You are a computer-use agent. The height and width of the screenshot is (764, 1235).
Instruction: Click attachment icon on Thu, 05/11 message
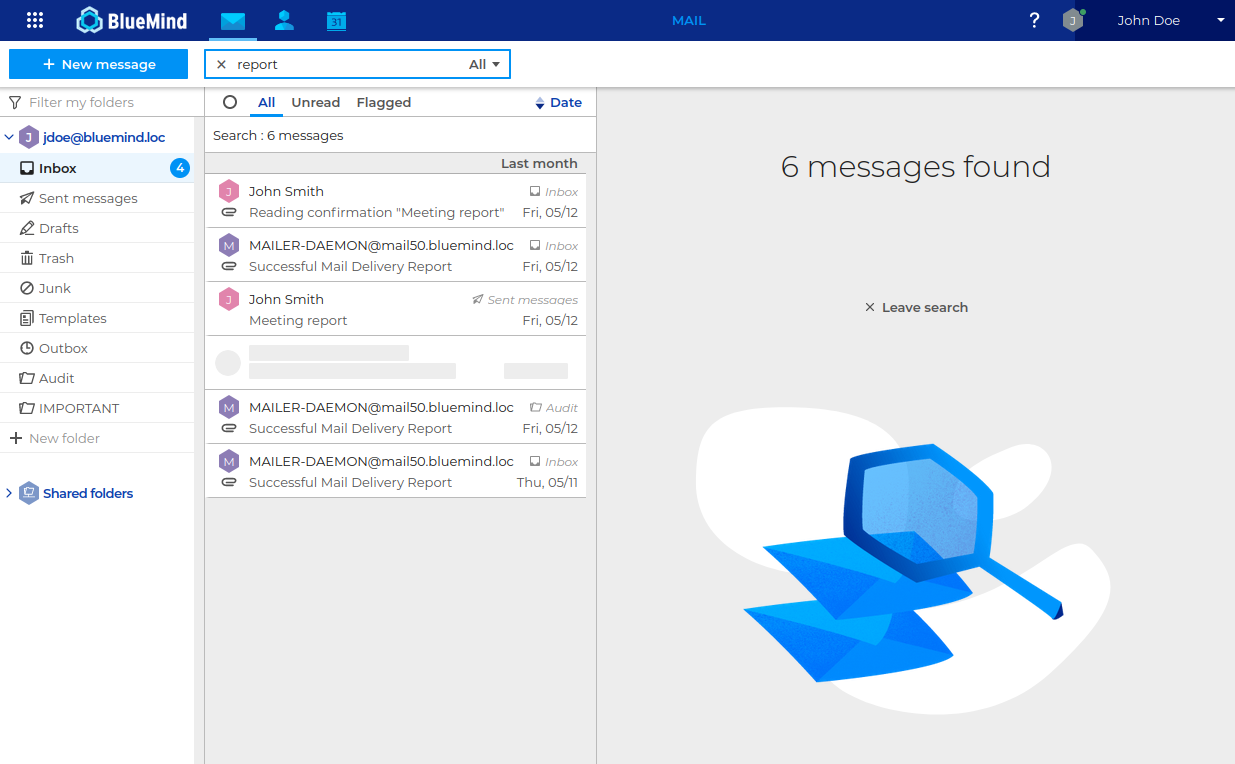(229, 483)
